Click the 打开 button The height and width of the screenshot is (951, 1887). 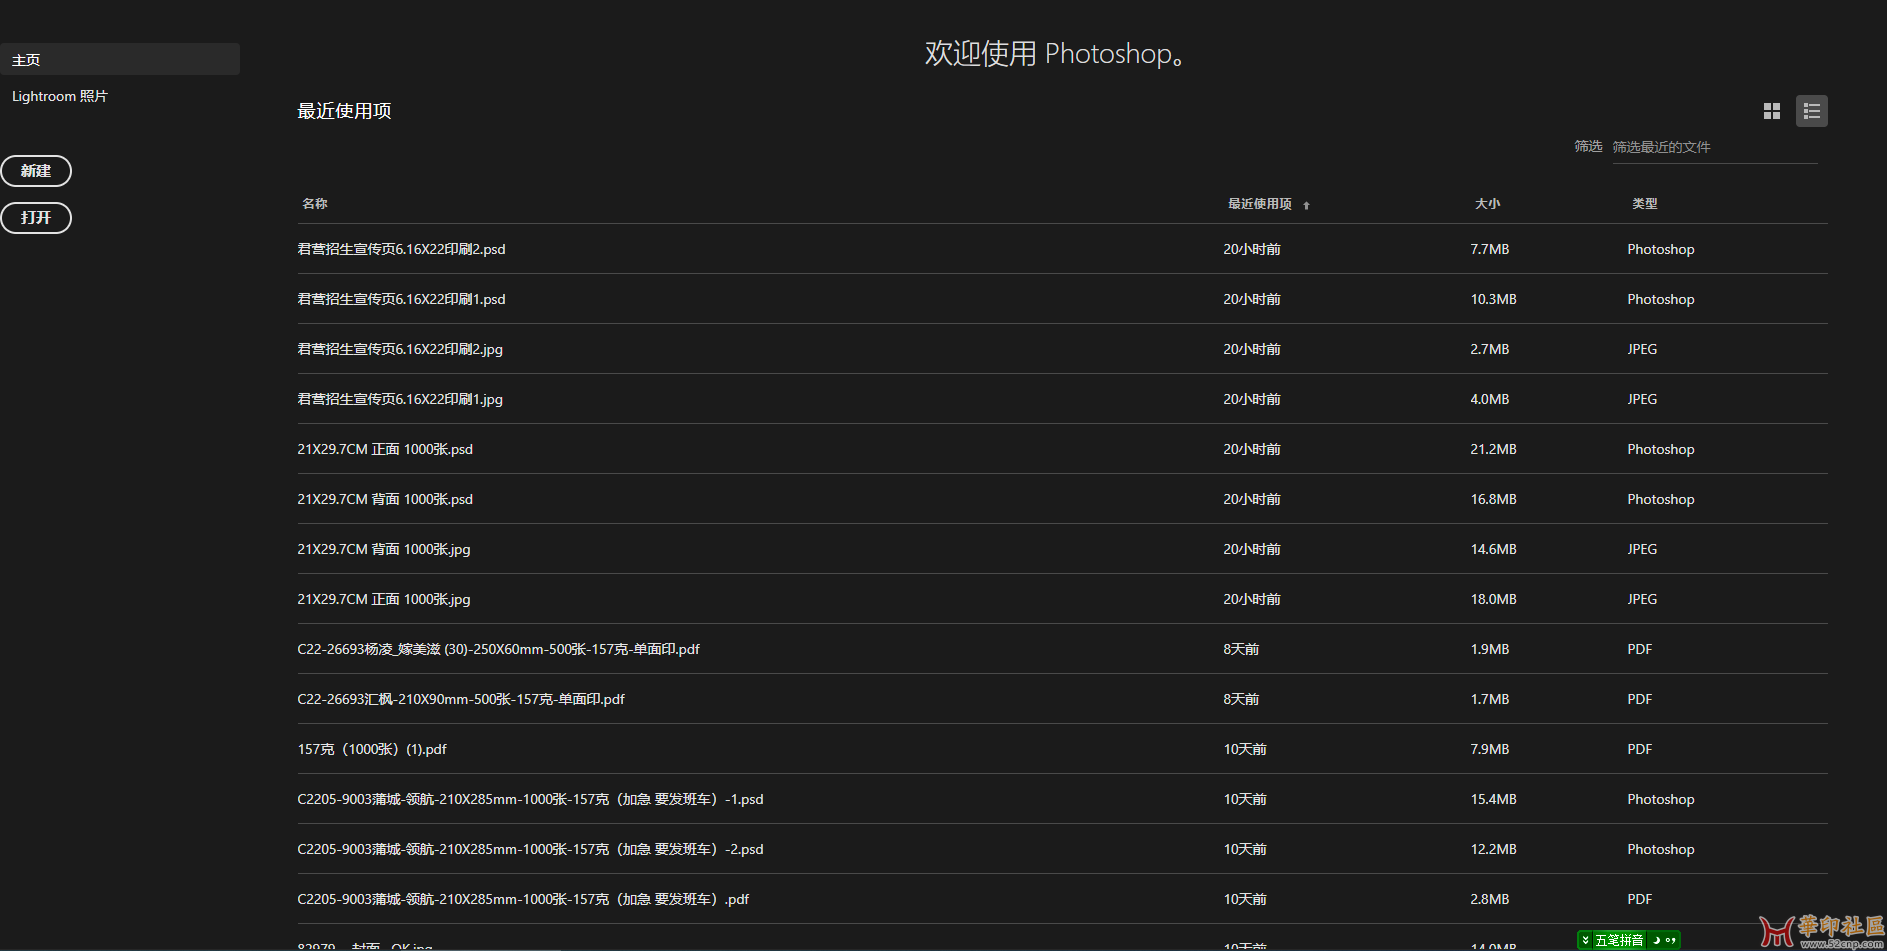[x=36, y=218]
